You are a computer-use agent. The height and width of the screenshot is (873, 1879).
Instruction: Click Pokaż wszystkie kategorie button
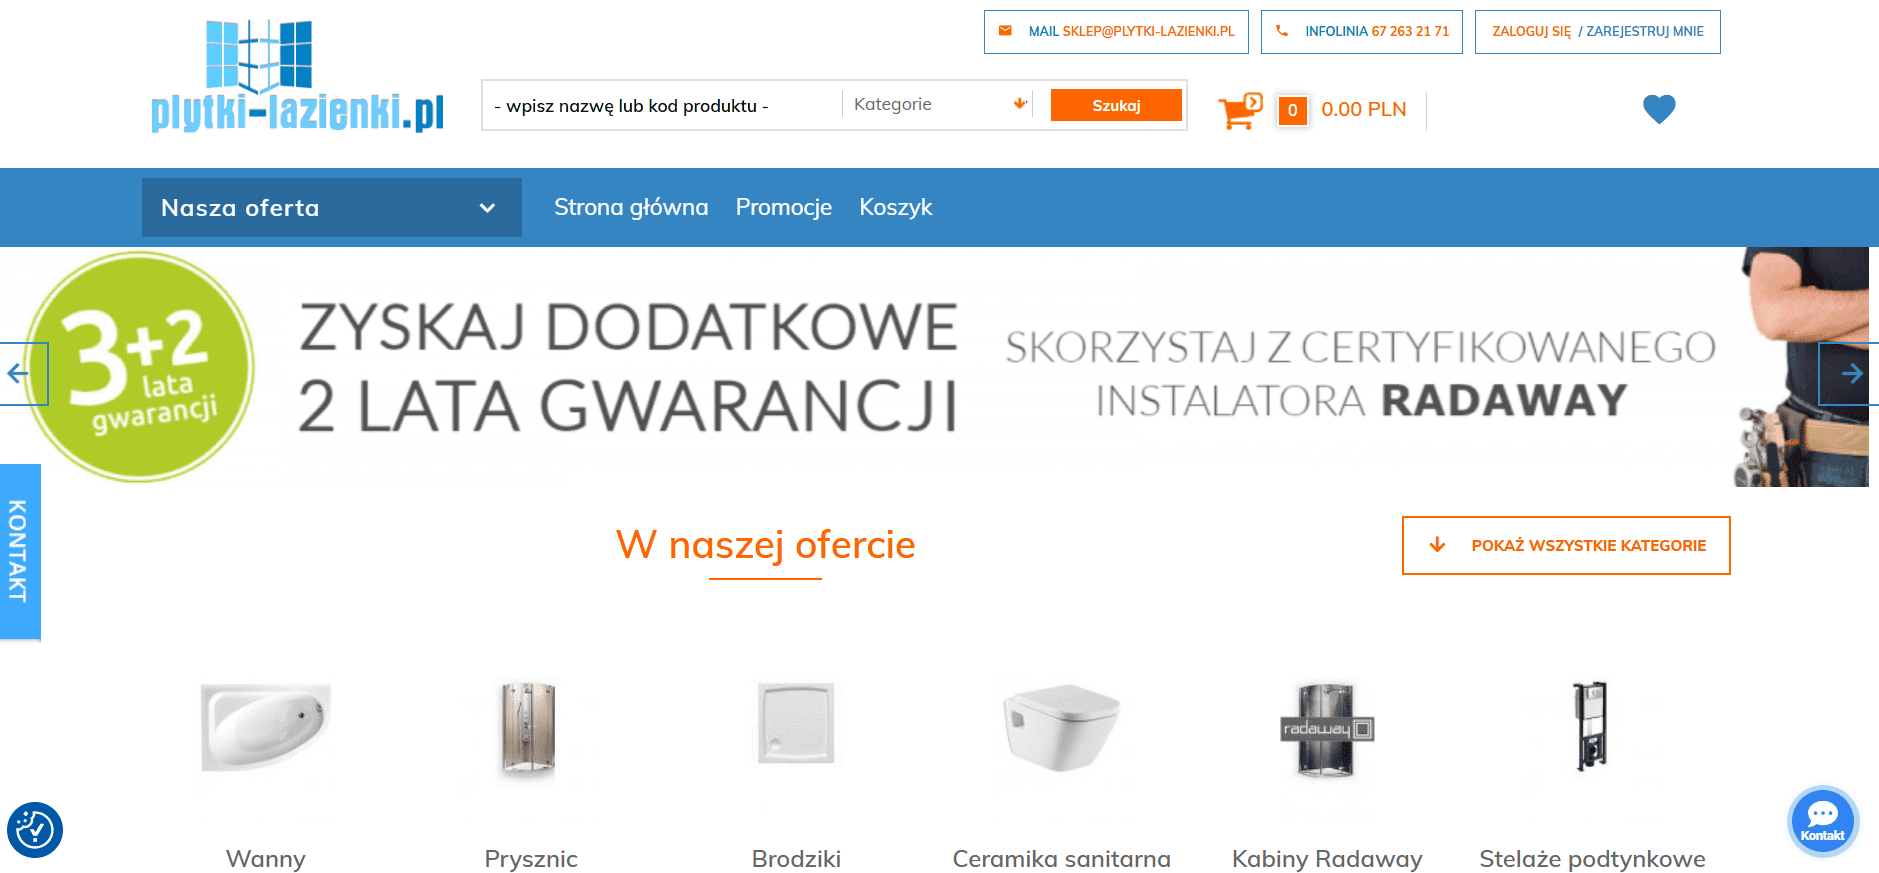pos(1566,546)
